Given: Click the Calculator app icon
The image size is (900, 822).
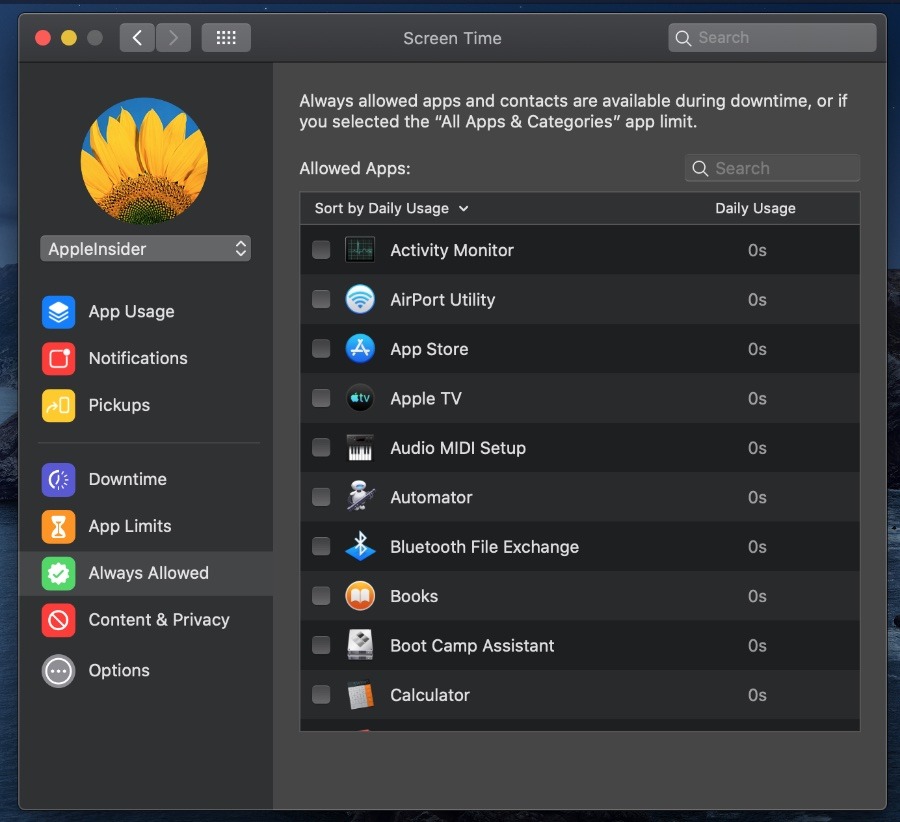Looking at the screenshot, I should (360, 695).
